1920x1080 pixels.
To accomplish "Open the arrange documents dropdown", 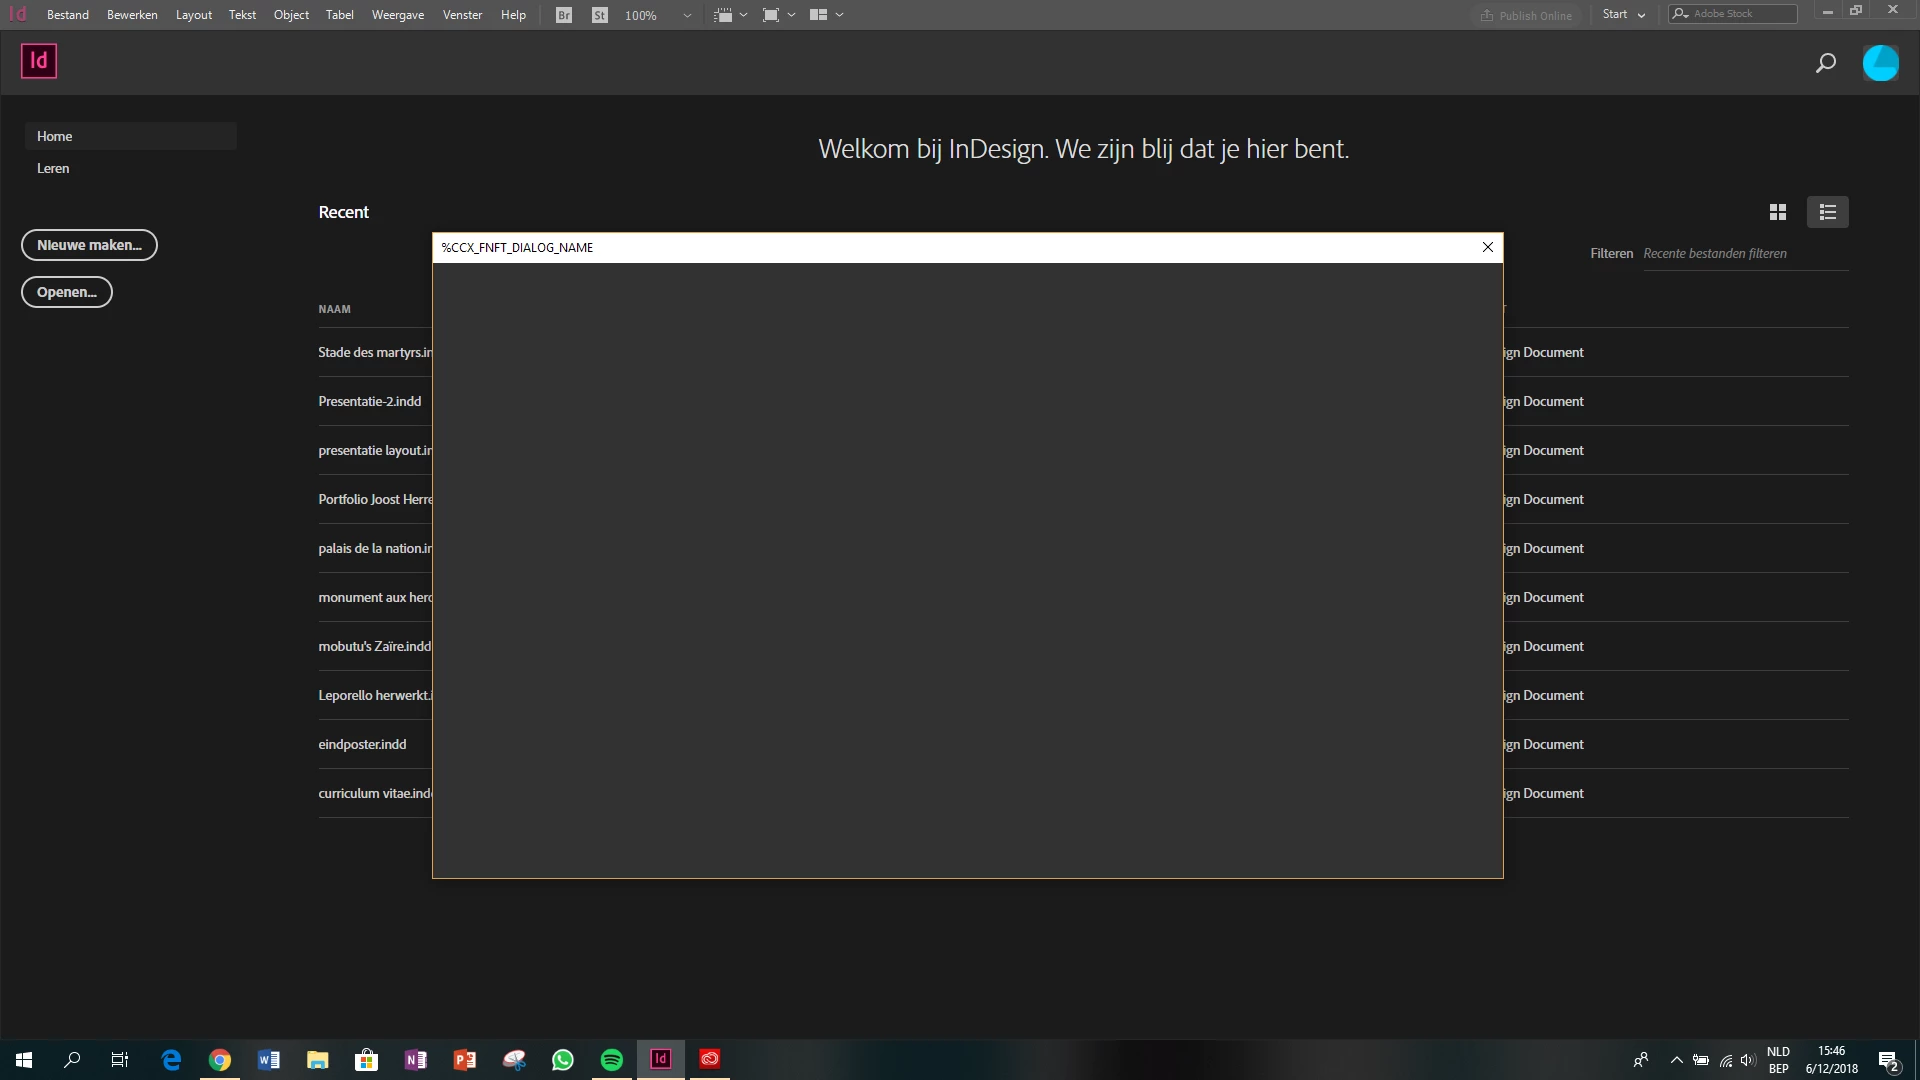I will click(x=839, y=15).
